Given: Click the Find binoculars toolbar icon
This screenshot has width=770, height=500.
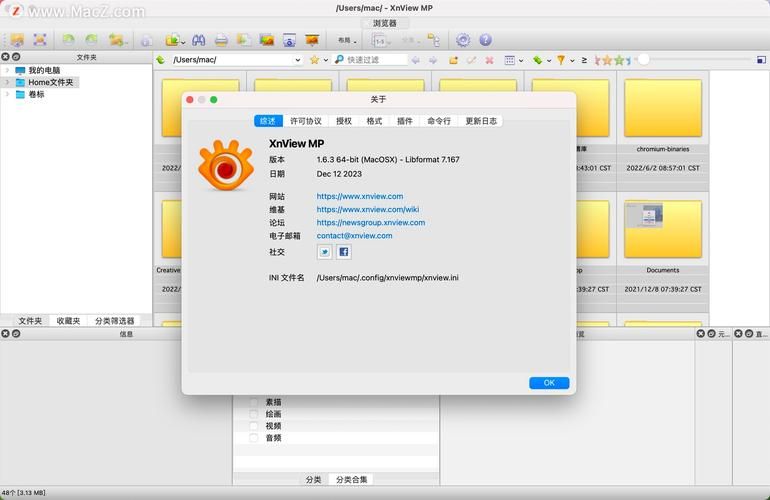Looking at the screenshot, I should (198, 40).
